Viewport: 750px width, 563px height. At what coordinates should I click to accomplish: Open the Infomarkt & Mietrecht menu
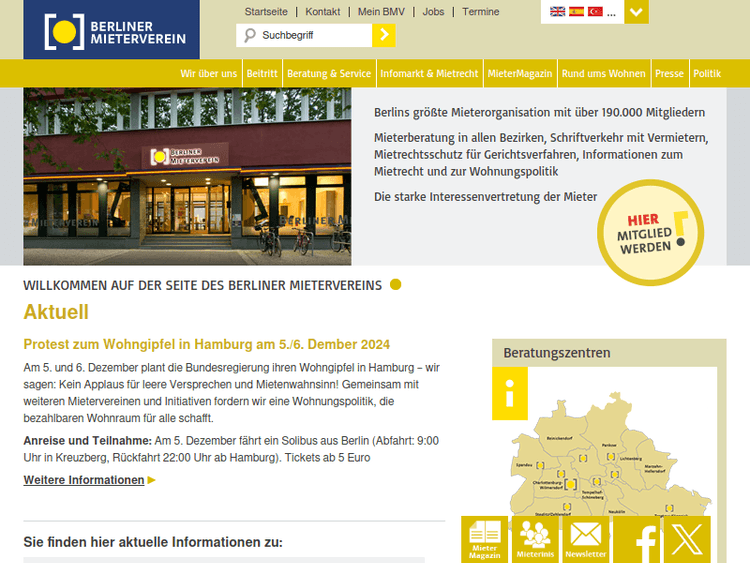(x=429, y=74)
